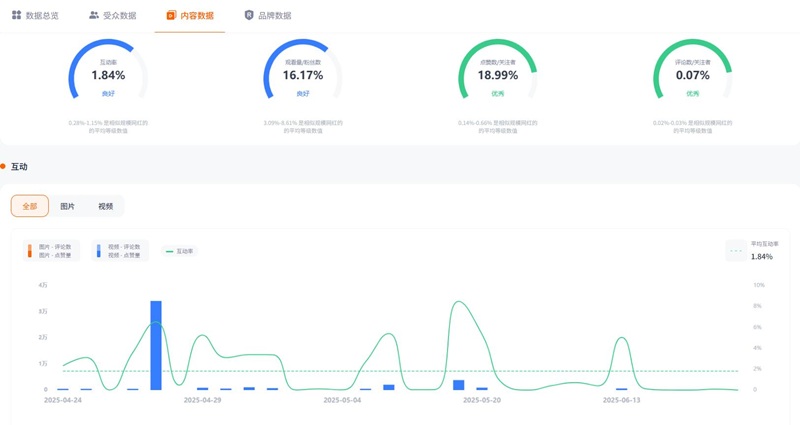The width and height of the screenshot is (800, 425).
Task: Click the 点赞数/关注者 18.99% gauge
Action: coord(498,76)
